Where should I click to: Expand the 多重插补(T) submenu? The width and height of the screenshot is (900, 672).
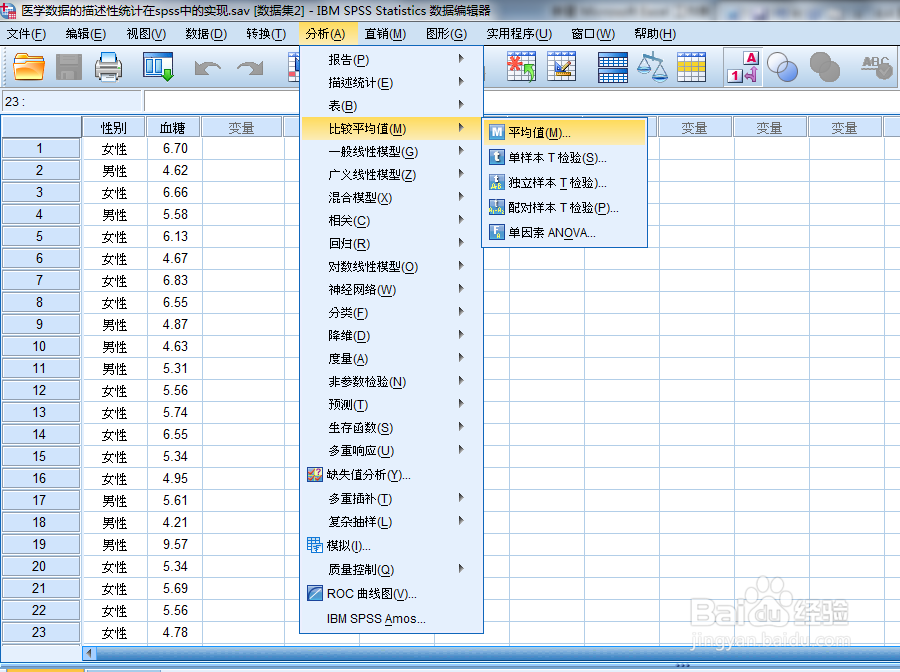click(391, 499)
